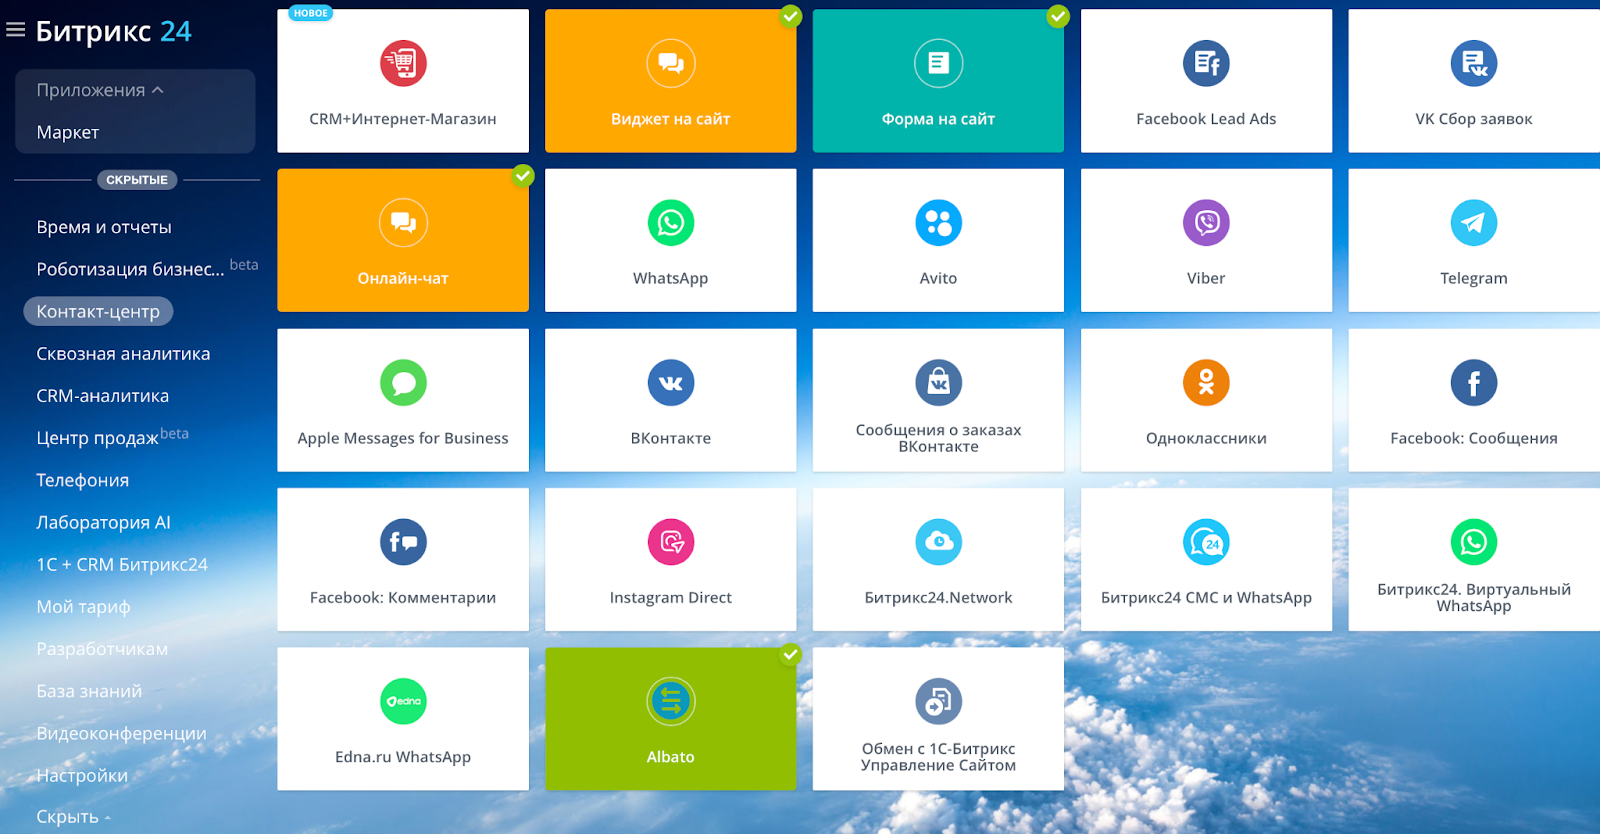The width and height of the screenshot is (1600, 834).
Task: Click the Facebook Lead Ads icon
Action: tap(1206, 63)
